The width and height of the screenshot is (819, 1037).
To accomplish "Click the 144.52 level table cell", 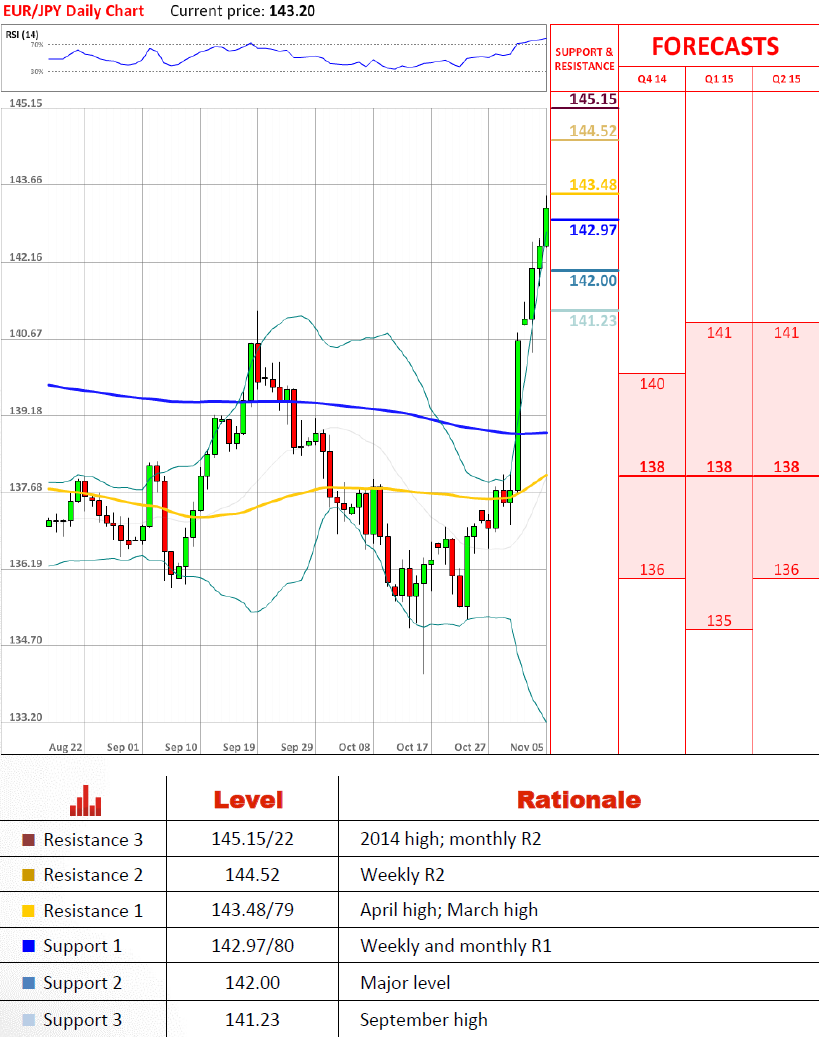I will pos(252,875).
